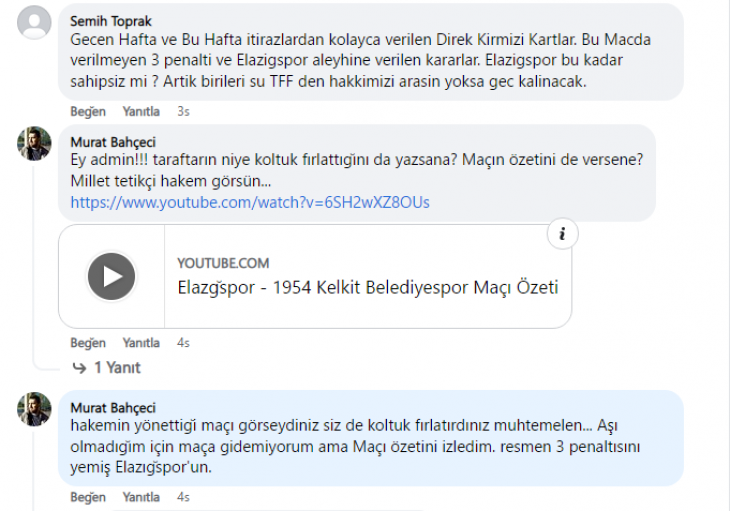Open the youtube.com/watch link
The image size is (730, 511).
point(250,202)
